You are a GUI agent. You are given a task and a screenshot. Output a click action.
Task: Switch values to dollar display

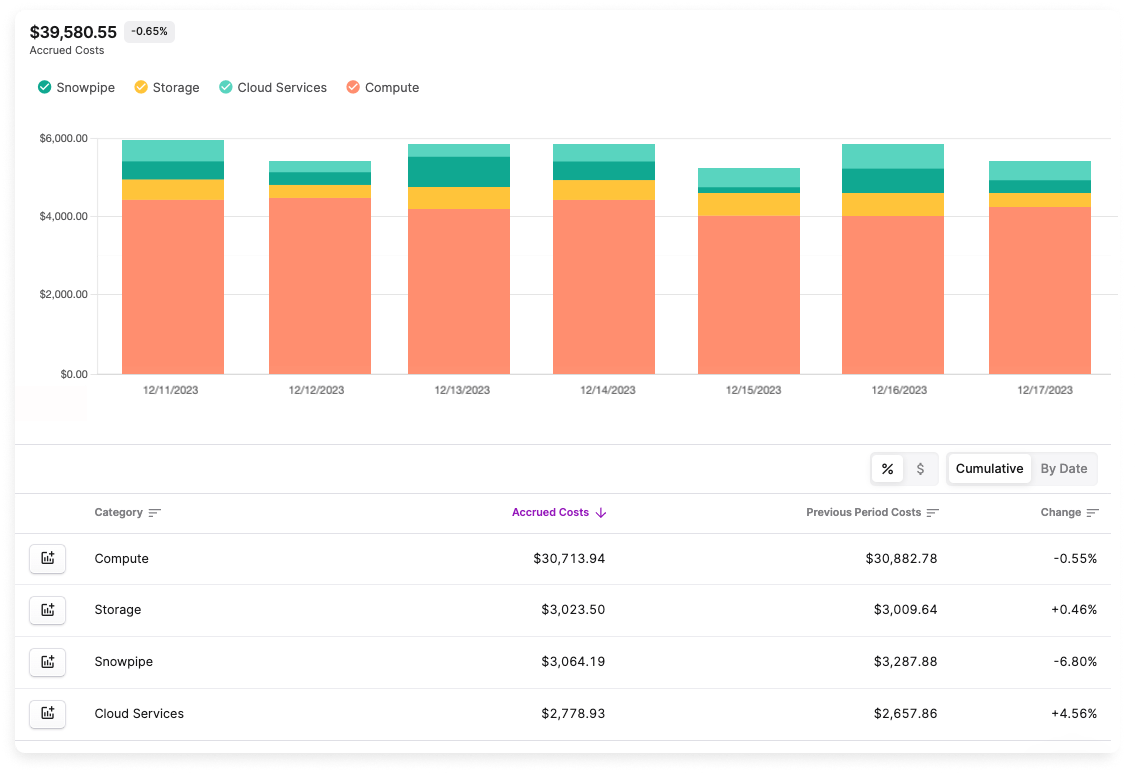pos(921,468)
